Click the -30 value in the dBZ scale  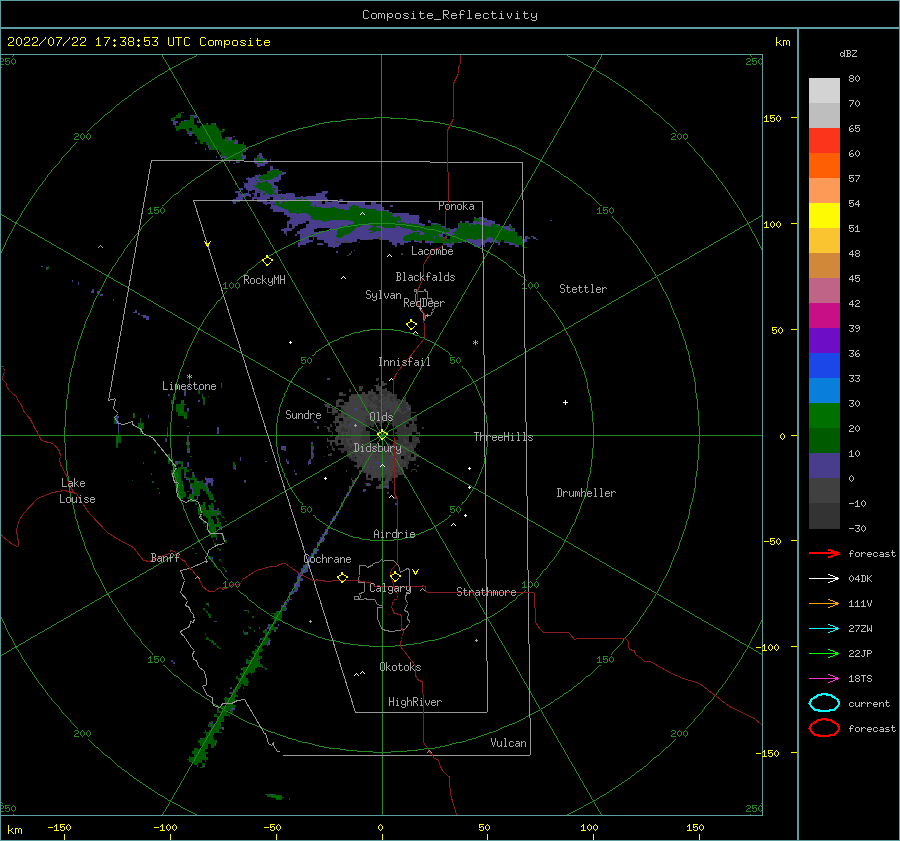pyautogui.click(x=857, y=528)
